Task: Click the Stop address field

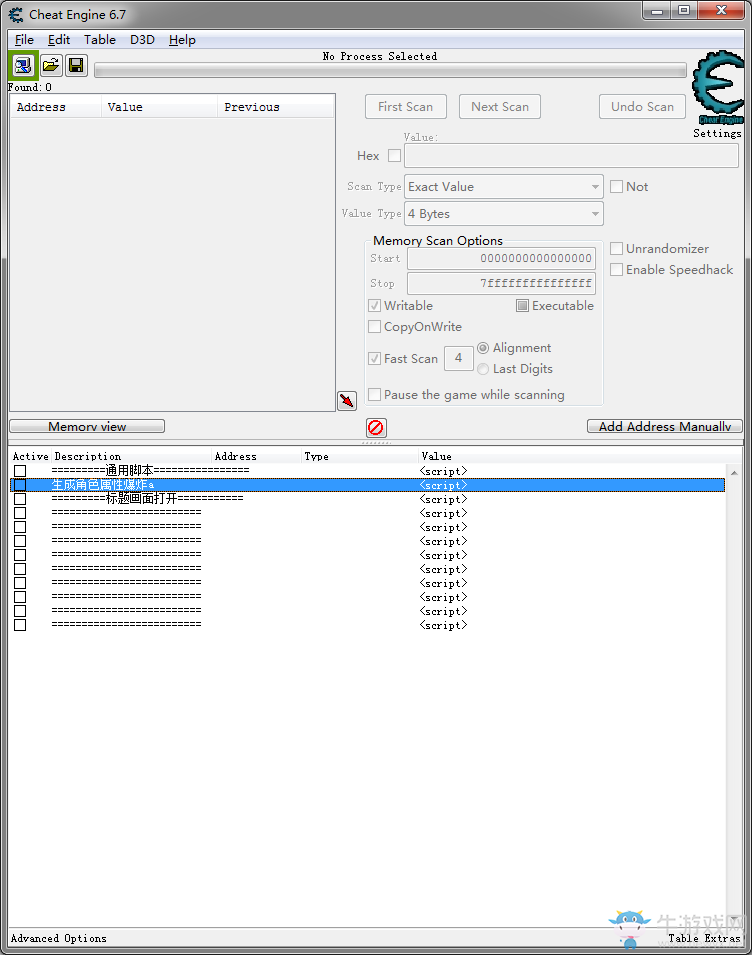Action: click(501, 283)
